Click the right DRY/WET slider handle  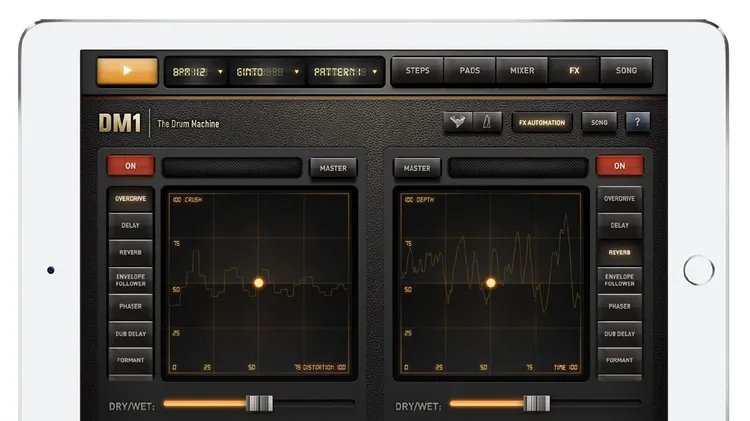coord(537,404)
